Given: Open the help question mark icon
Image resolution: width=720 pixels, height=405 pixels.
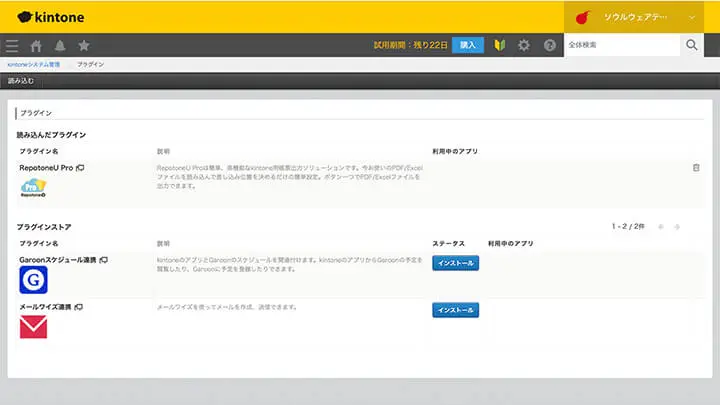Looking at the screenshot, I should (x=549, y=45).
